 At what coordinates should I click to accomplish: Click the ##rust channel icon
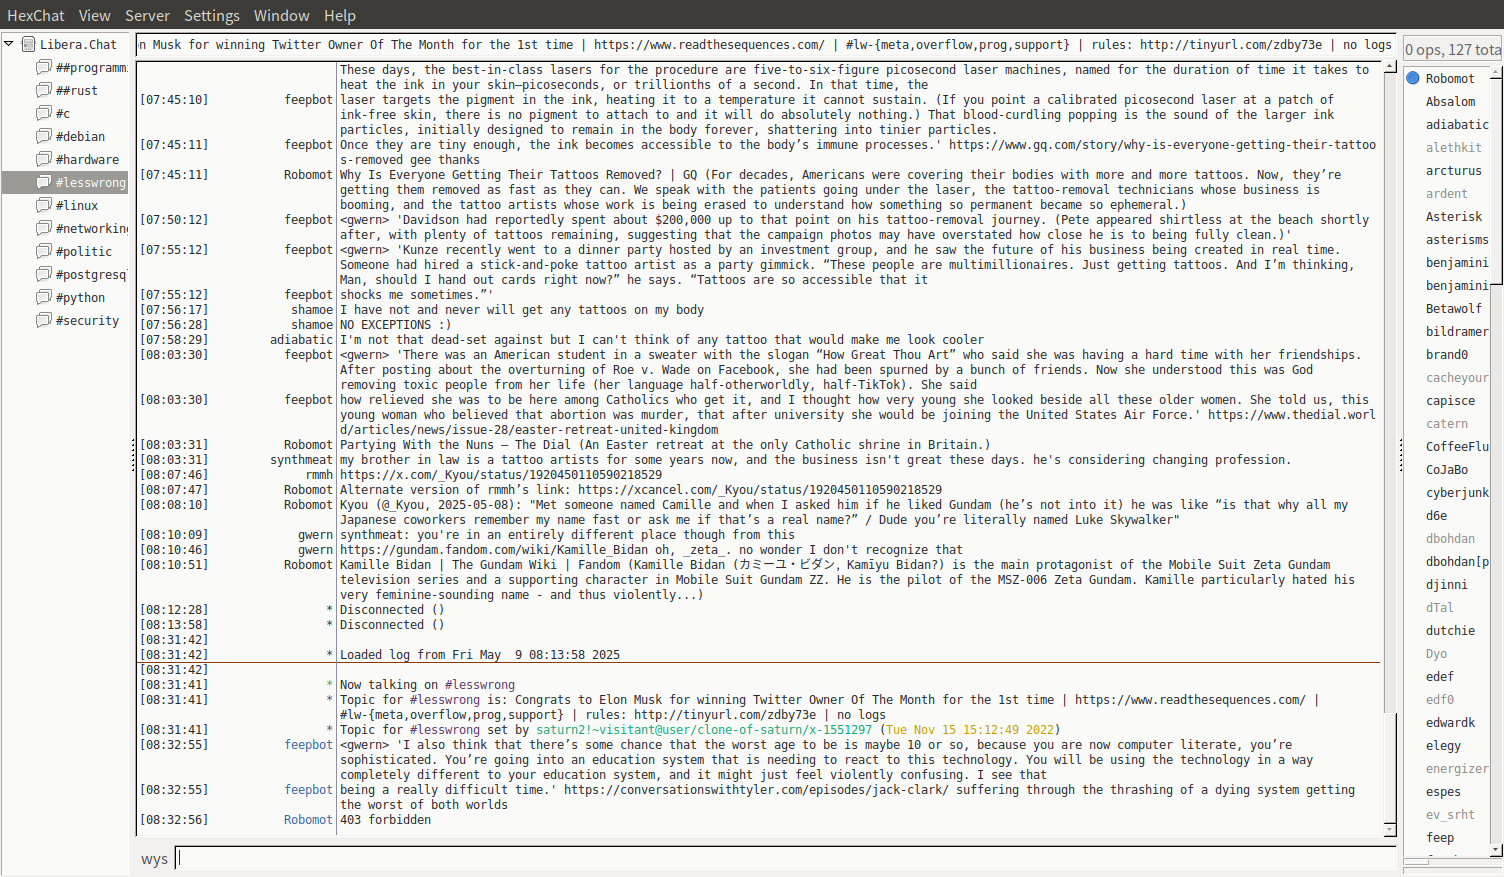pos(44,90)
